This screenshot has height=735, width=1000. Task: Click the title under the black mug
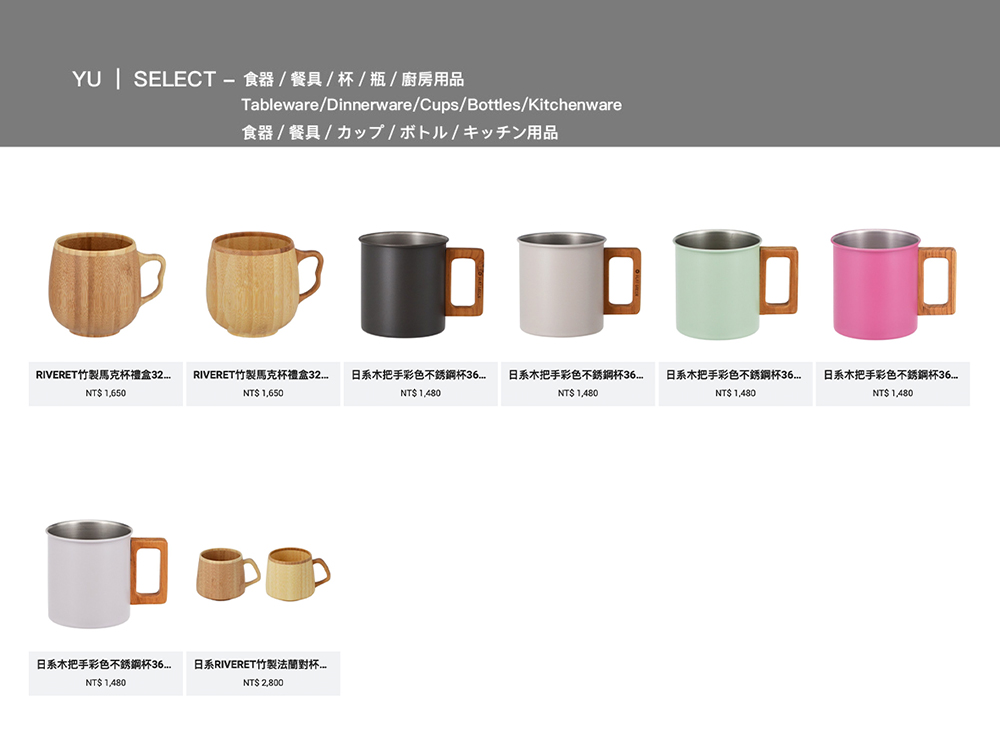418,375
